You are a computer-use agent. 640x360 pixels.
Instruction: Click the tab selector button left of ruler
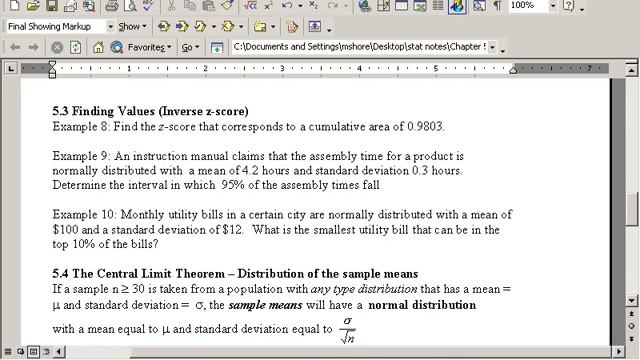[11, 68]
